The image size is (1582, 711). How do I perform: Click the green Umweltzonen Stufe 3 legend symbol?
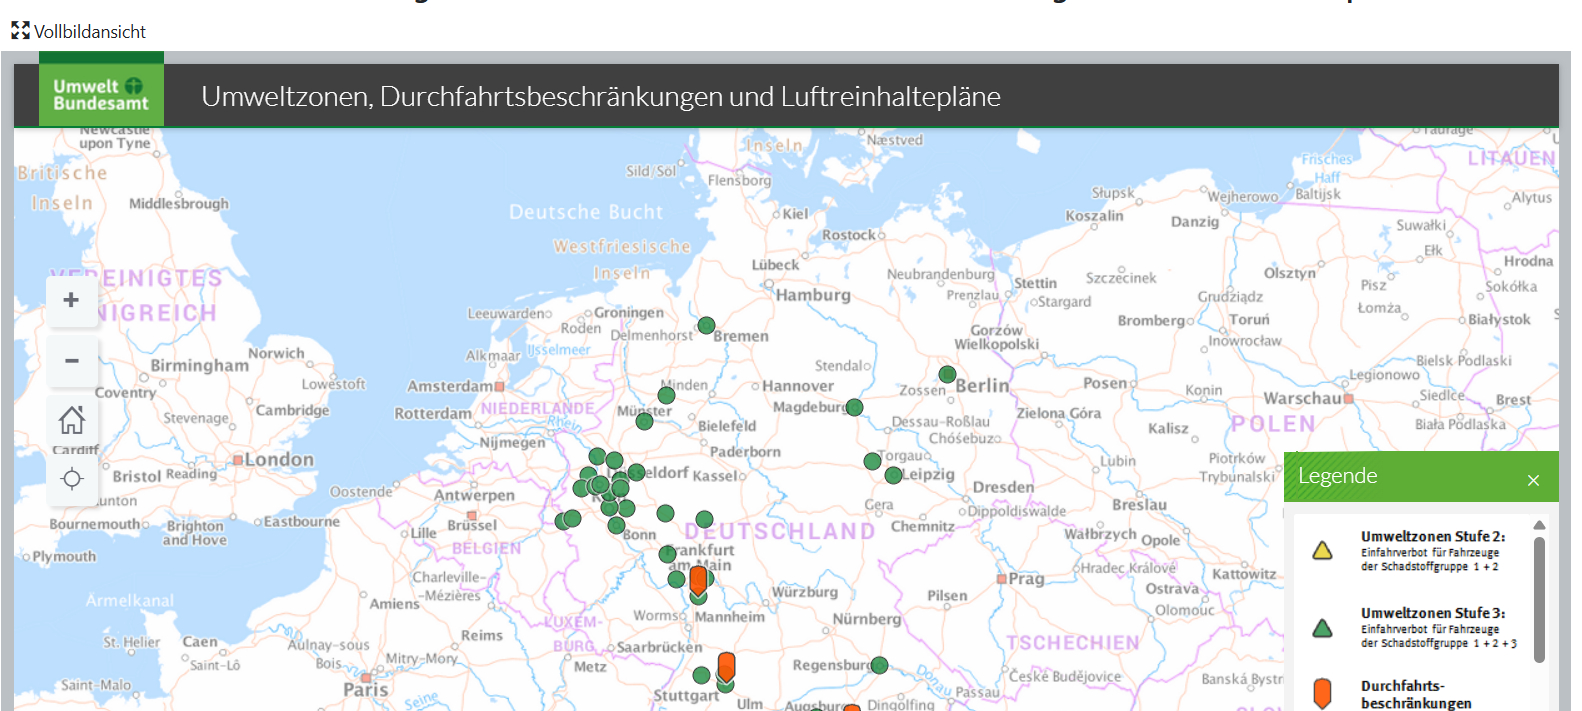[x=1322, y=628]
